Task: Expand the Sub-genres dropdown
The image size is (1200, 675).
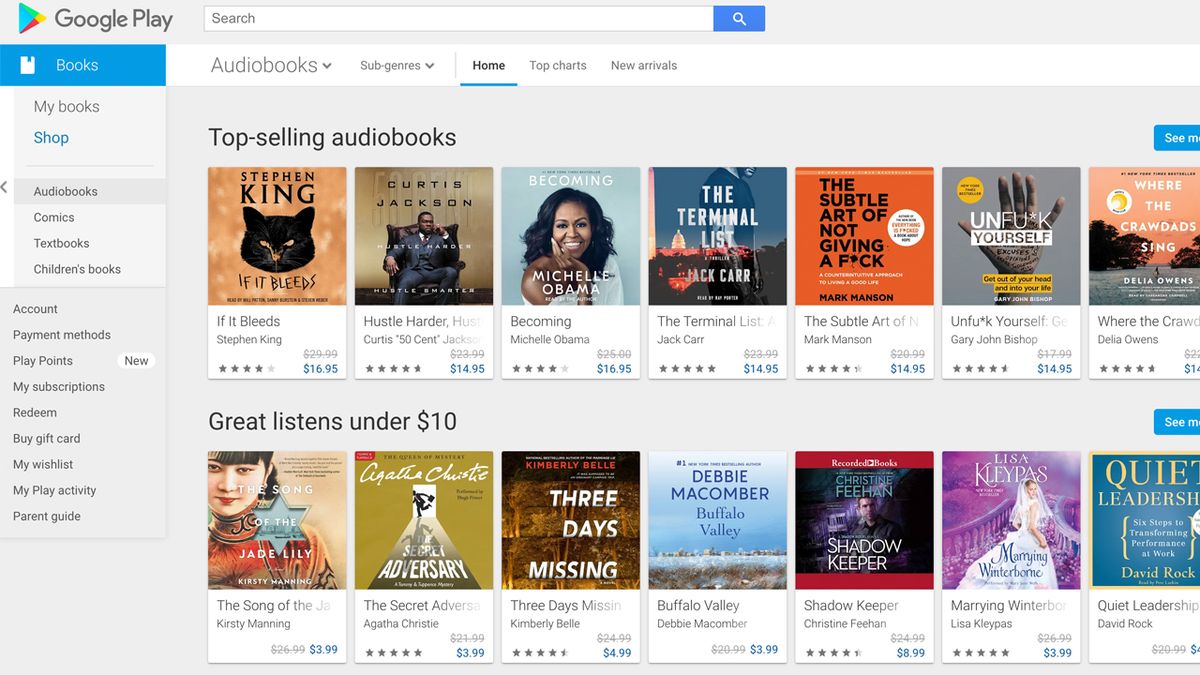Action: tap(396, 64)
